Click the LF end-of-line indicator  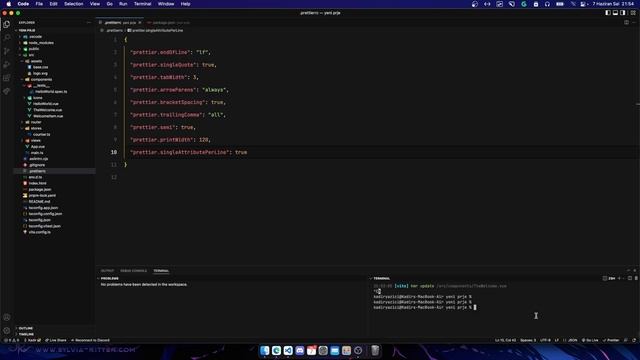pos(557,340)
